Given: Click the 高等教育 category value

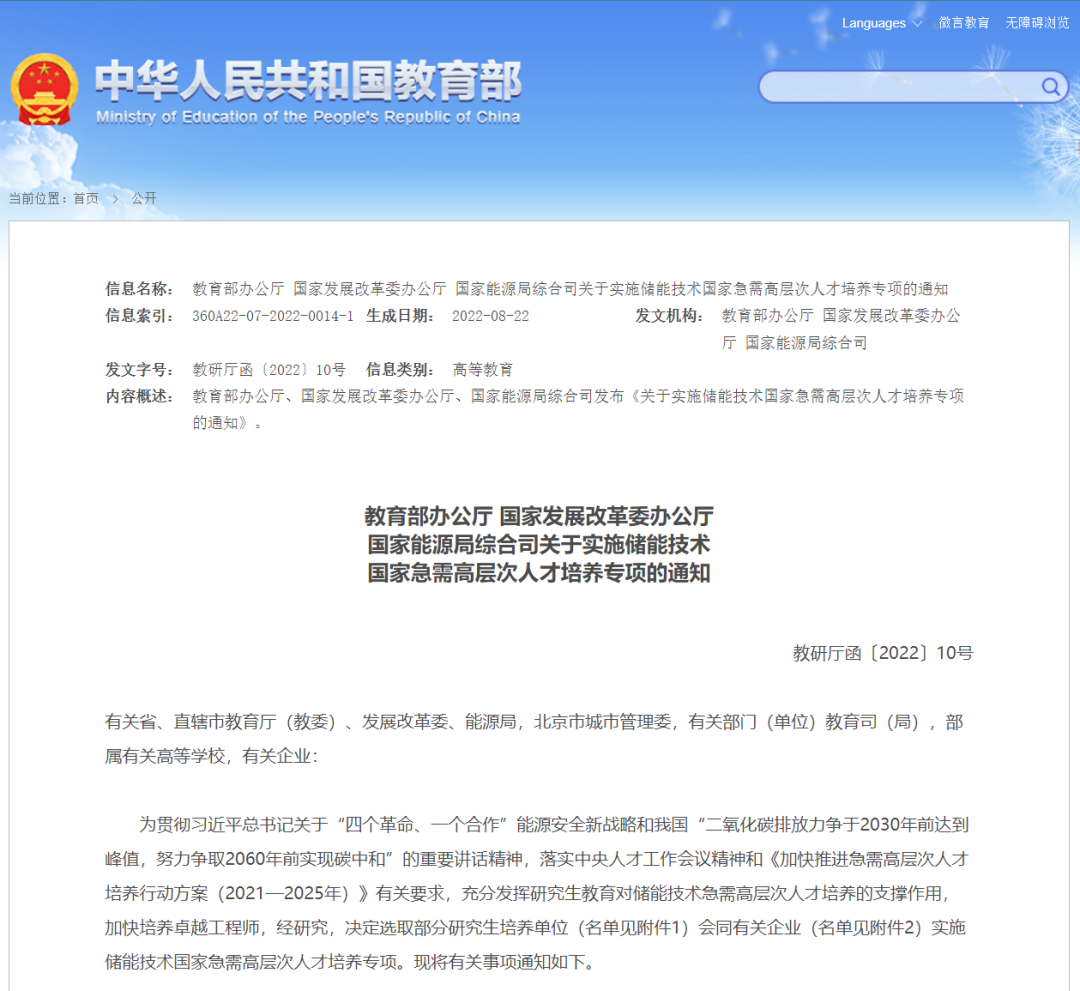Looking at the screenshot, I should [483, 370].
